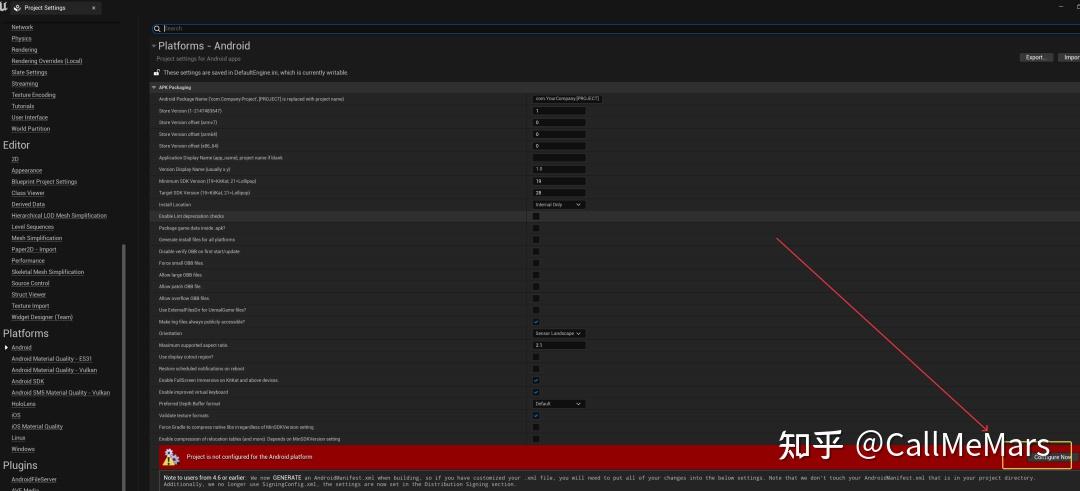Image resolution: width=1080 pixels, height=491 pixels.
Task: Click the warning gears icon in red banner
Action: point(172,456)
